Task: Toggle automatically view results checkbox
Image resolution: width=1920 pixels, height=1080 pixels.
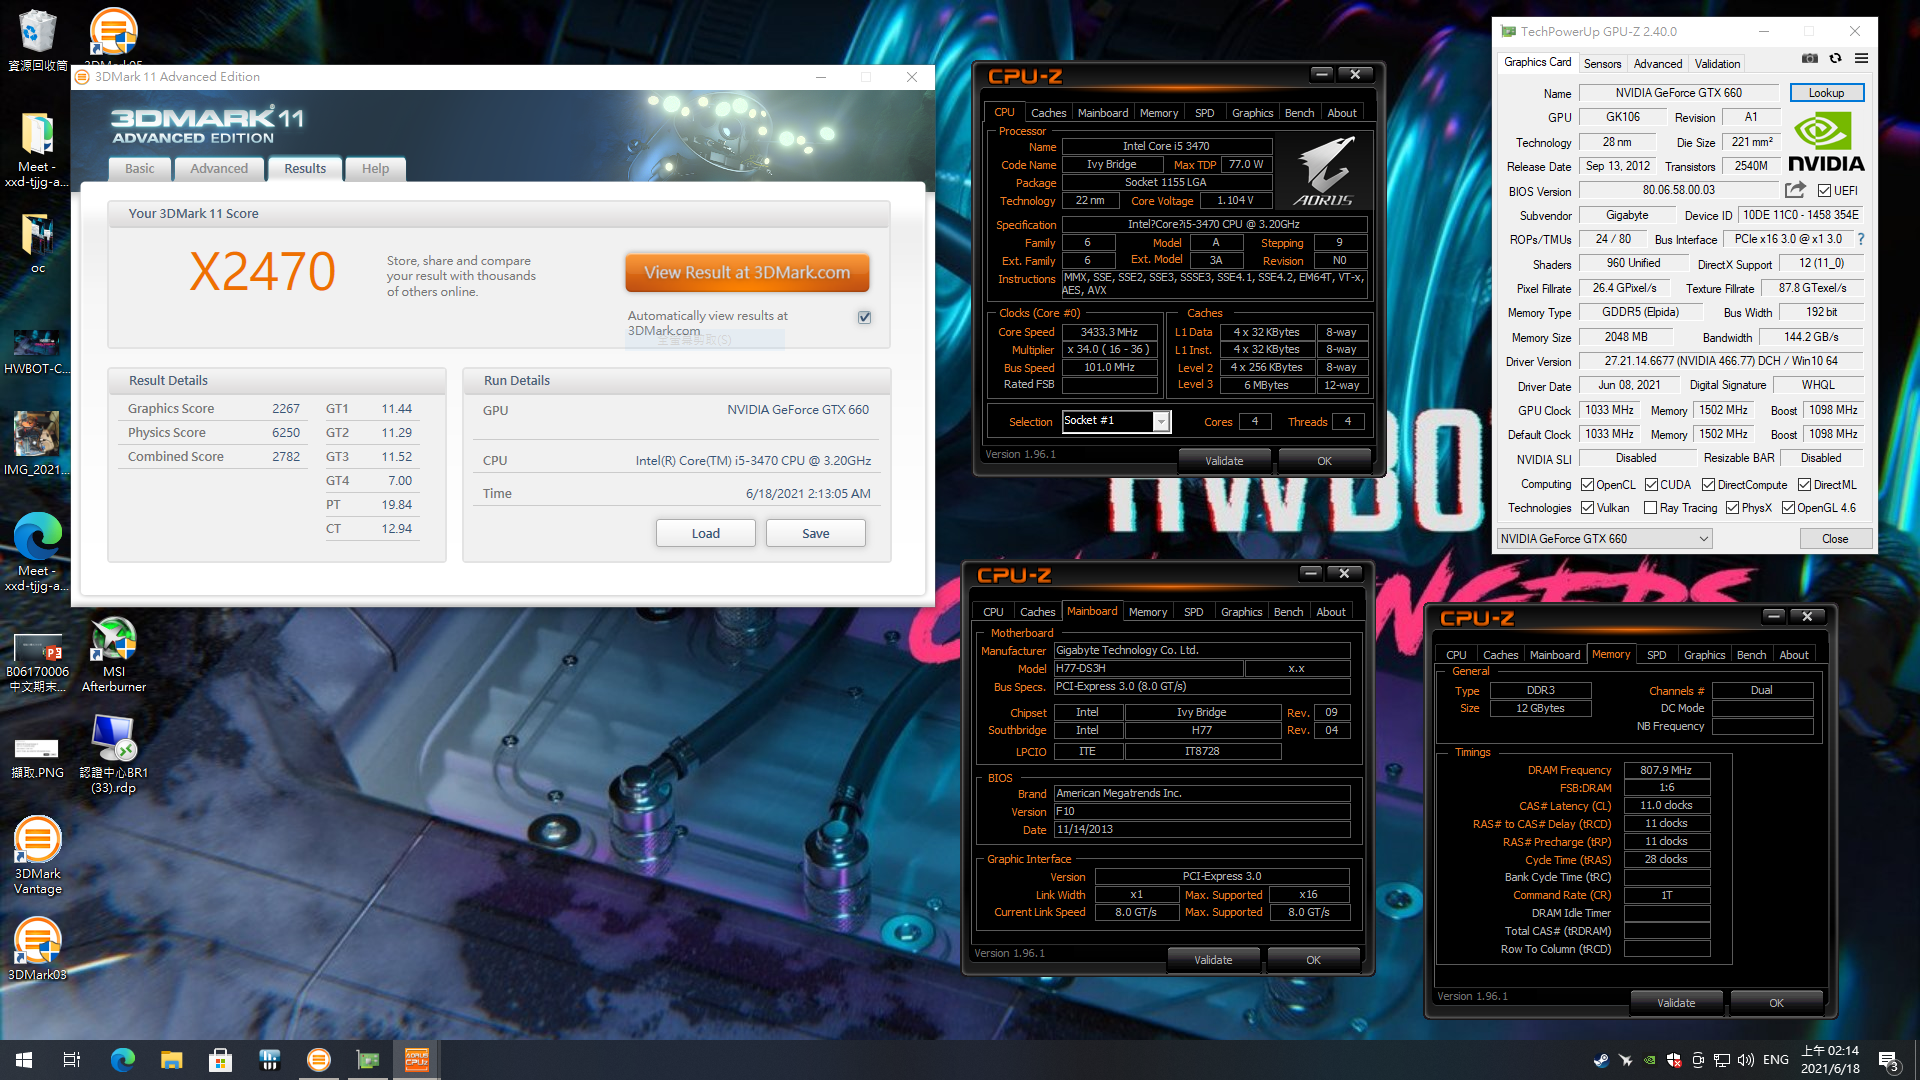Action: [x=864, y=317]
